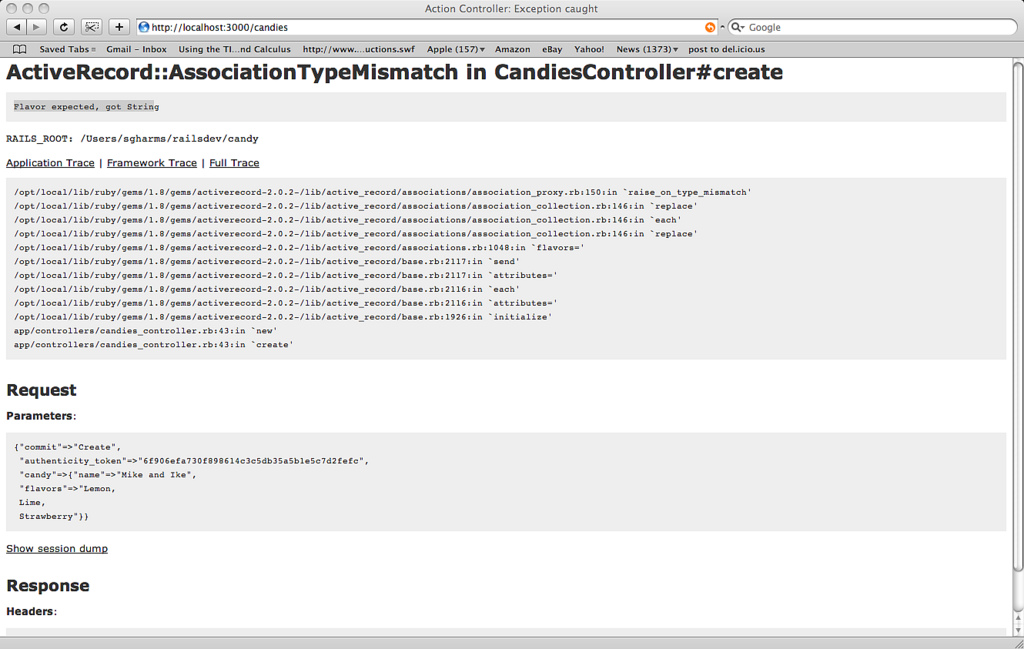1024x649 pixels.
Task: Show the Full Trace
Action: (x=234, y=163)
